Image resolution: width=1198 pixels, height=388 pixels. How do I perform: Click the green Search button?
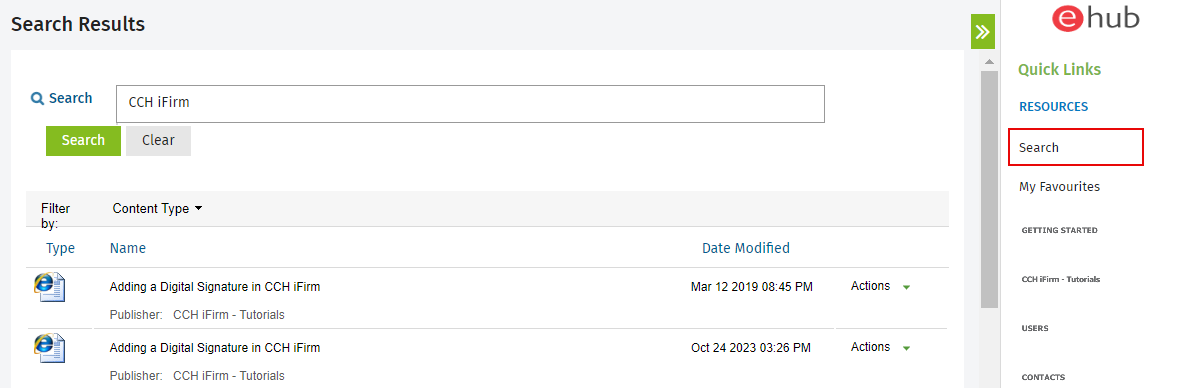tap(83, 141)
